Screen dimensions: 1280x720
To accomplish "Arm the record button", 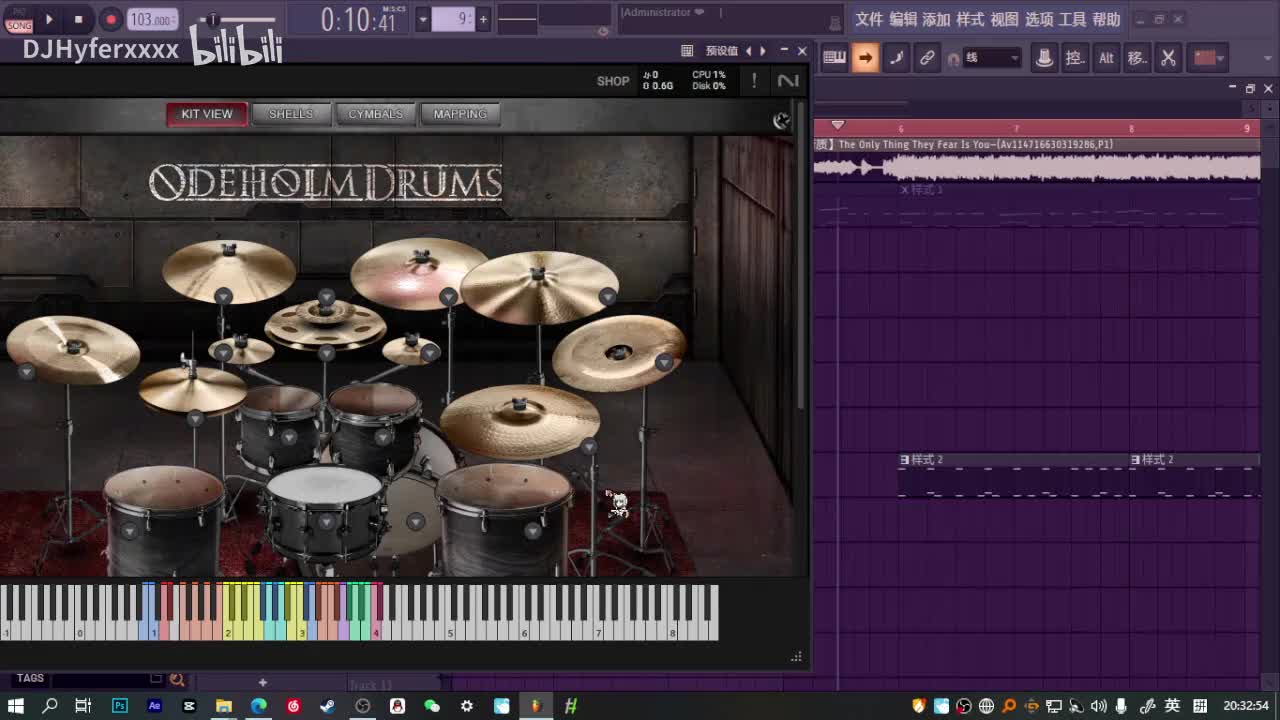I will tap(111, 19).
